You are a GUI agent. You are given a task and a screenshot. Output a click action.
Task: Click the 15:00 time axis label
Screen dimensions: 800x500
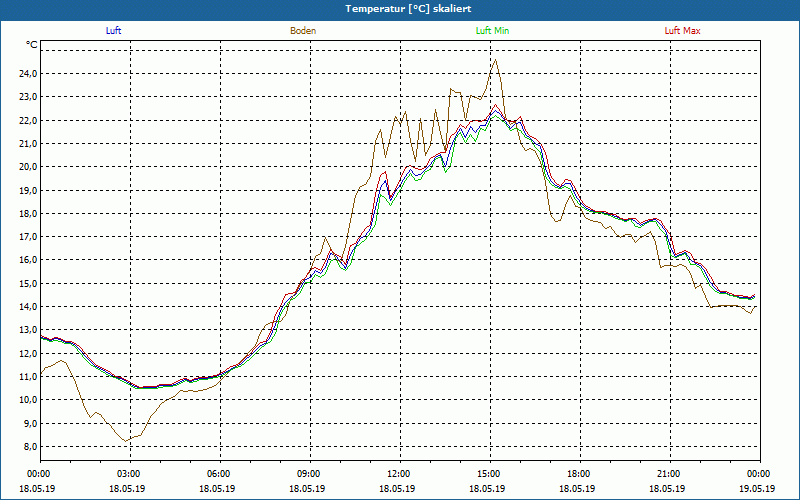tap(490, 474)
